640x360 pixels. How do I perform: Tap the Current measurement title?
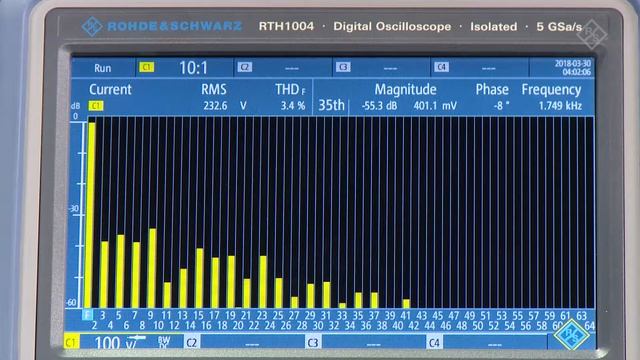tap(110, 89)
